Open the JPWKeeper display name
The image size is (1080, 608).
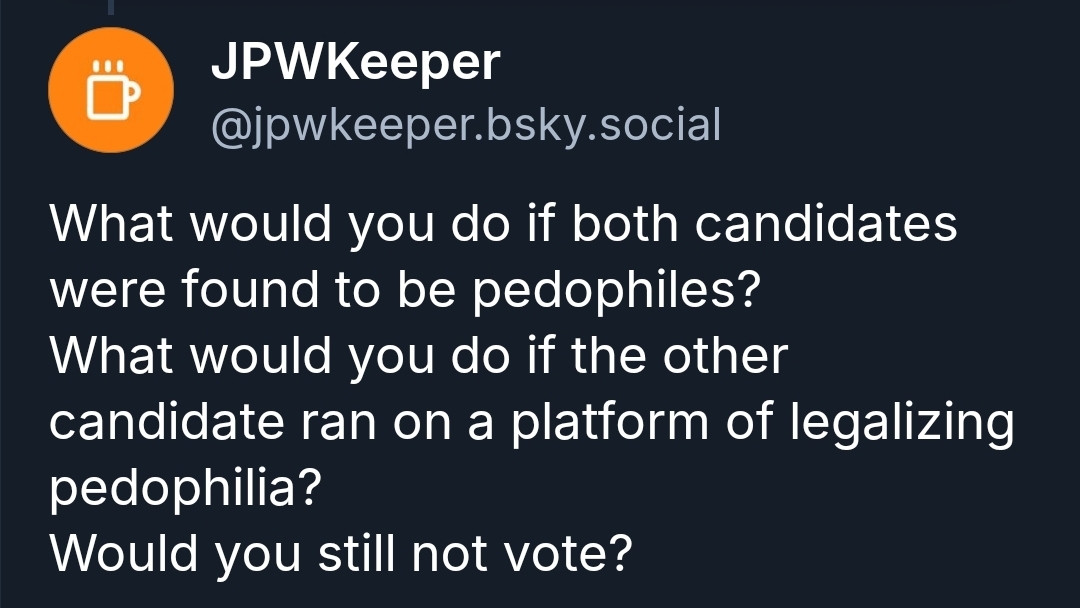(x=355, y=64)
